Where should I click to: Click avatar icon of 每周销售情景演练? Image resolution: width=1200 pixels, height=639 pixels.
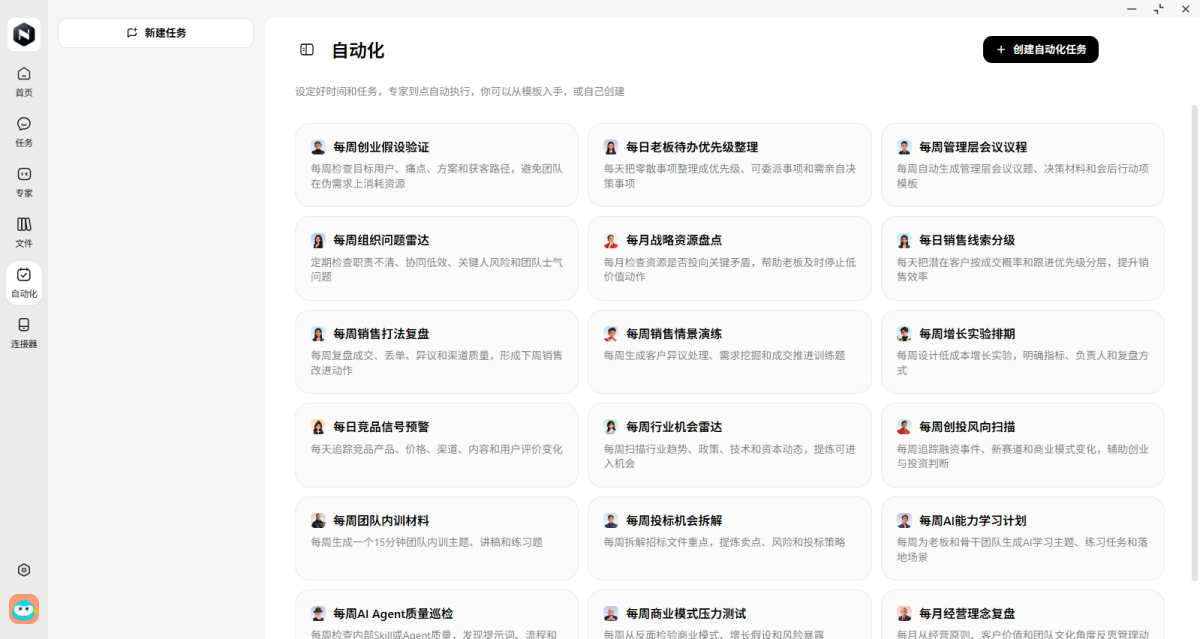(x=611, y=334)
